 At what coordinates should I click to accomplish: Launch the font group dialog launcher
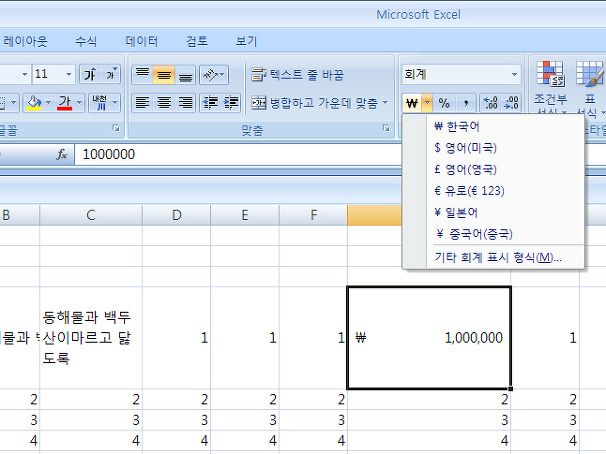pos(116,128)
